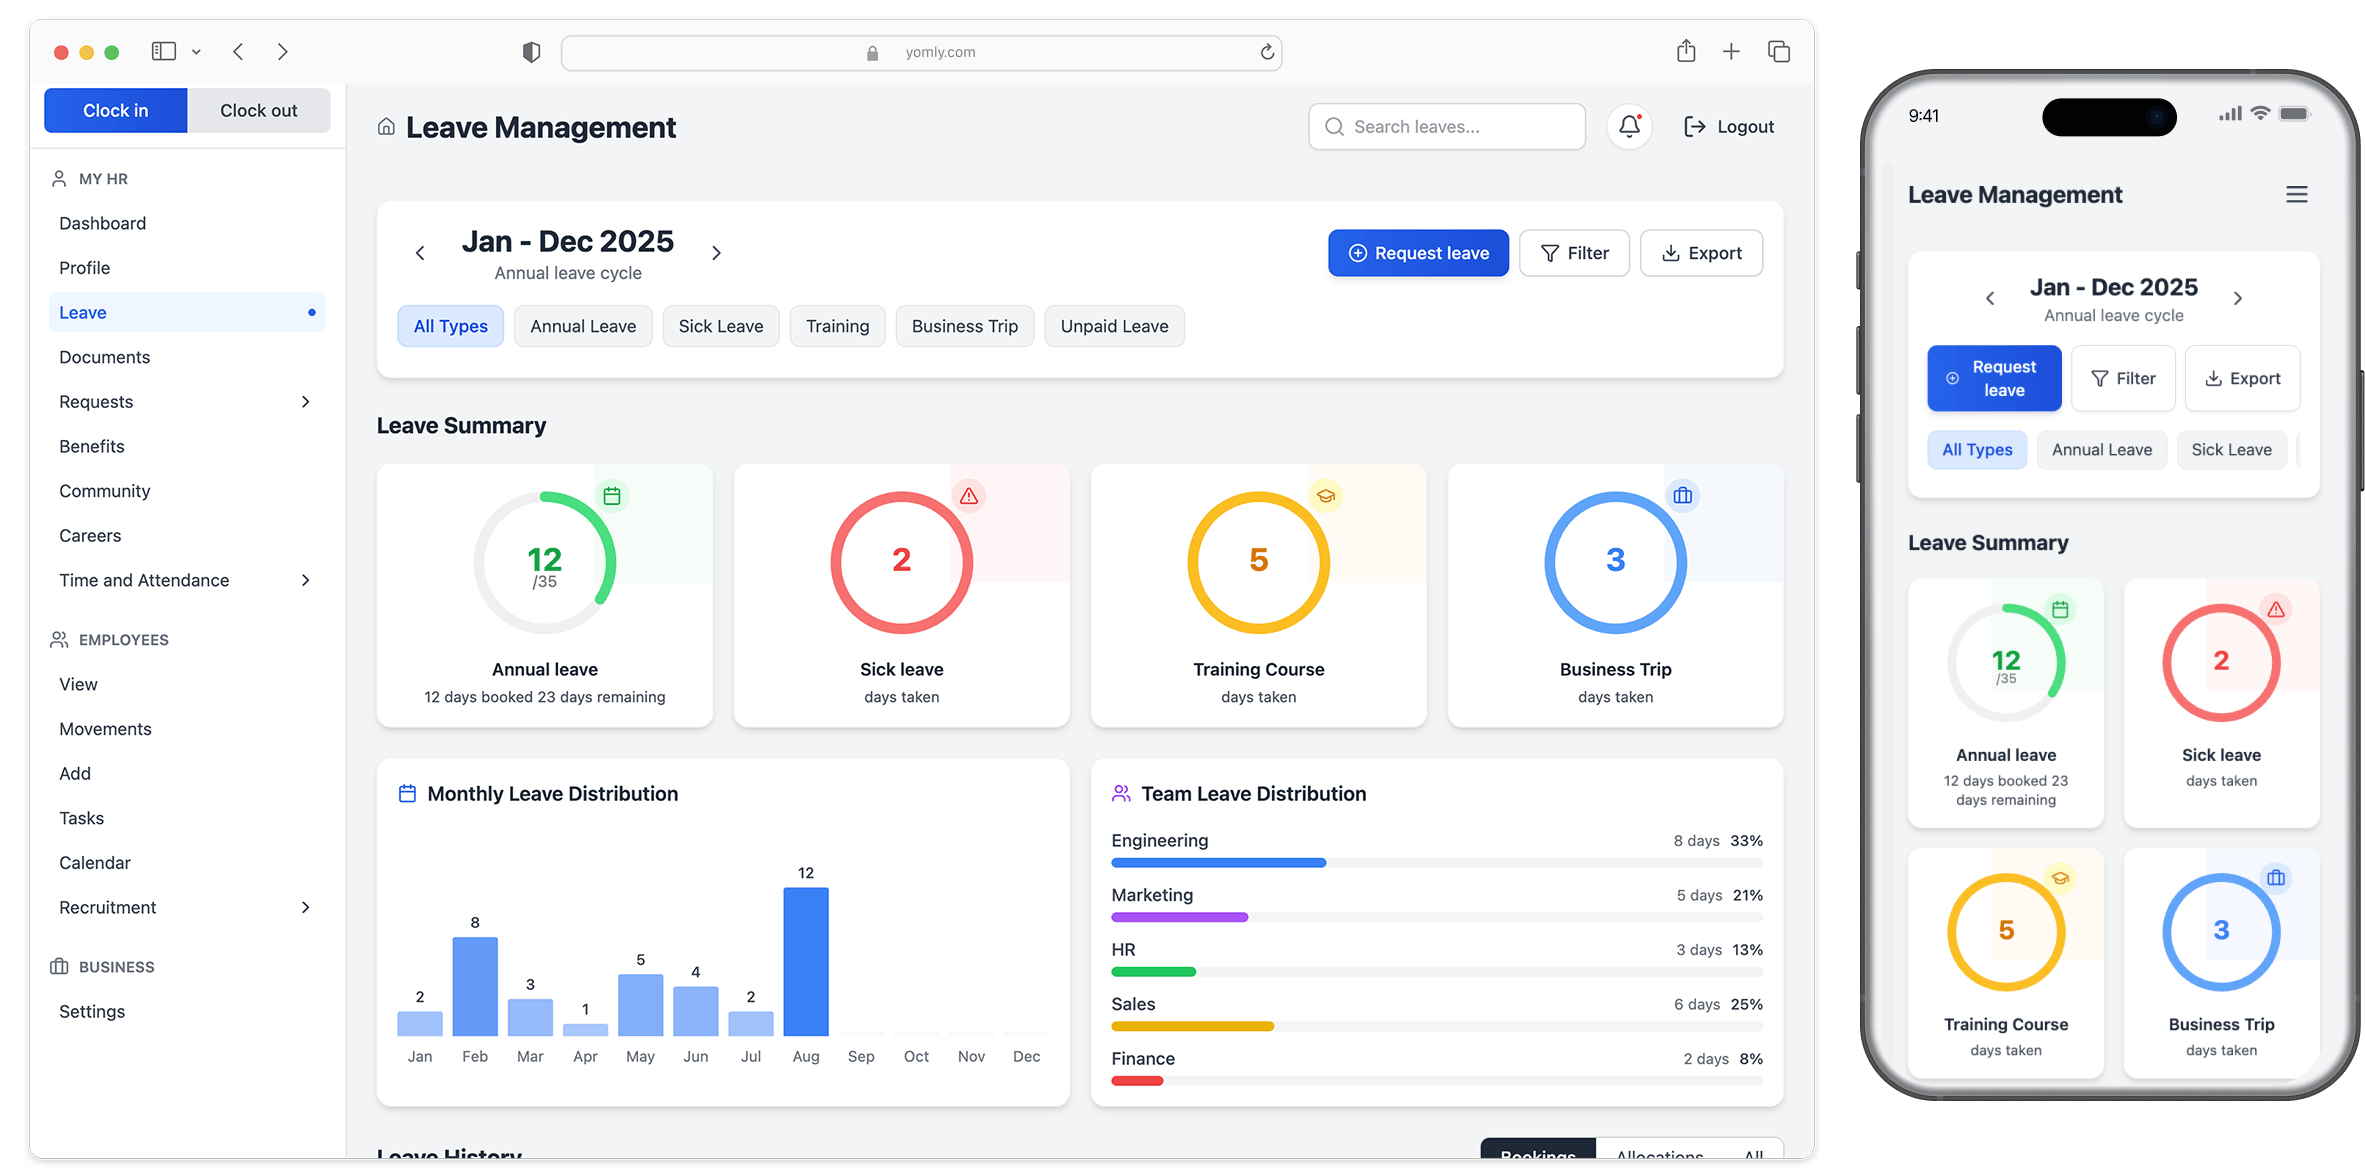This screenshot has width=2365, height=1173.
Task: Go to the next leave cycle
Action: tap(716, 253)
